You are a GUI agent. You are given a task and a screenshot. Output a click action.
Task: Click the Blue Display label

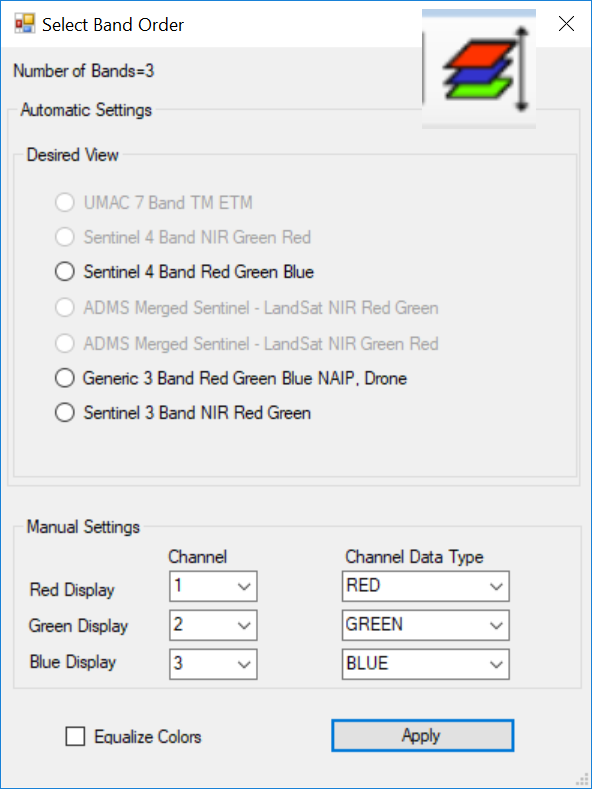(73, 662)
